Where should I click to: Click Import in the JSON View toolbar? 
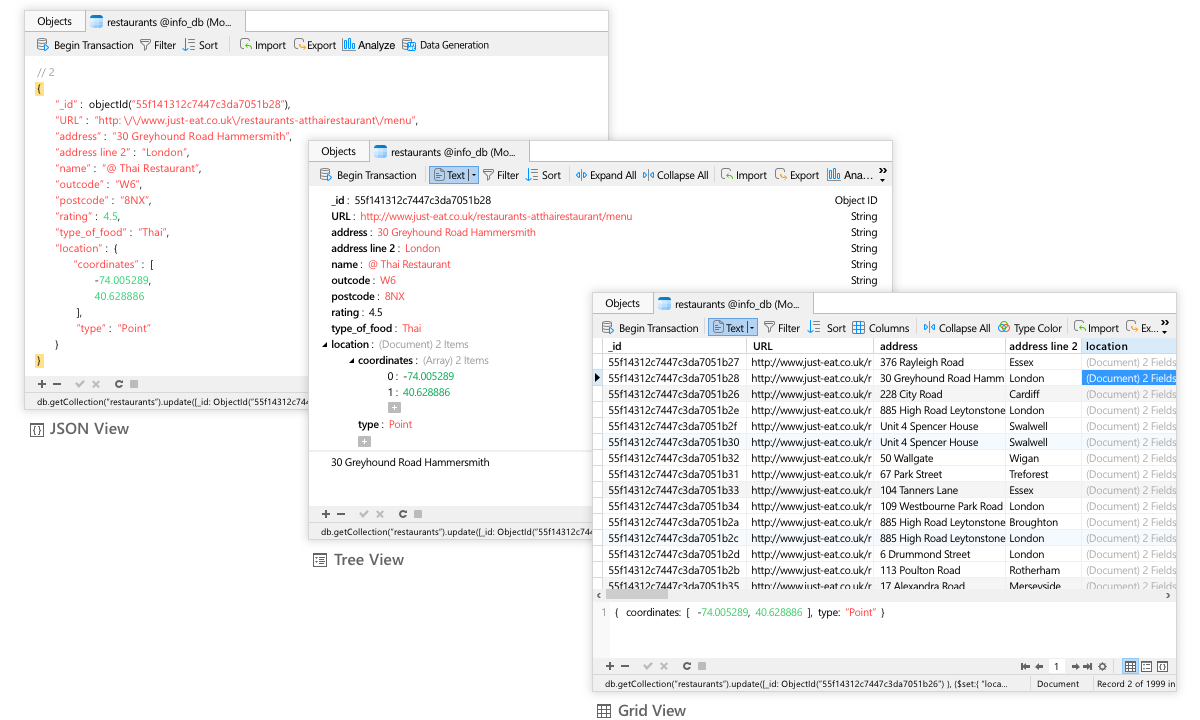[x=262, y=45]
